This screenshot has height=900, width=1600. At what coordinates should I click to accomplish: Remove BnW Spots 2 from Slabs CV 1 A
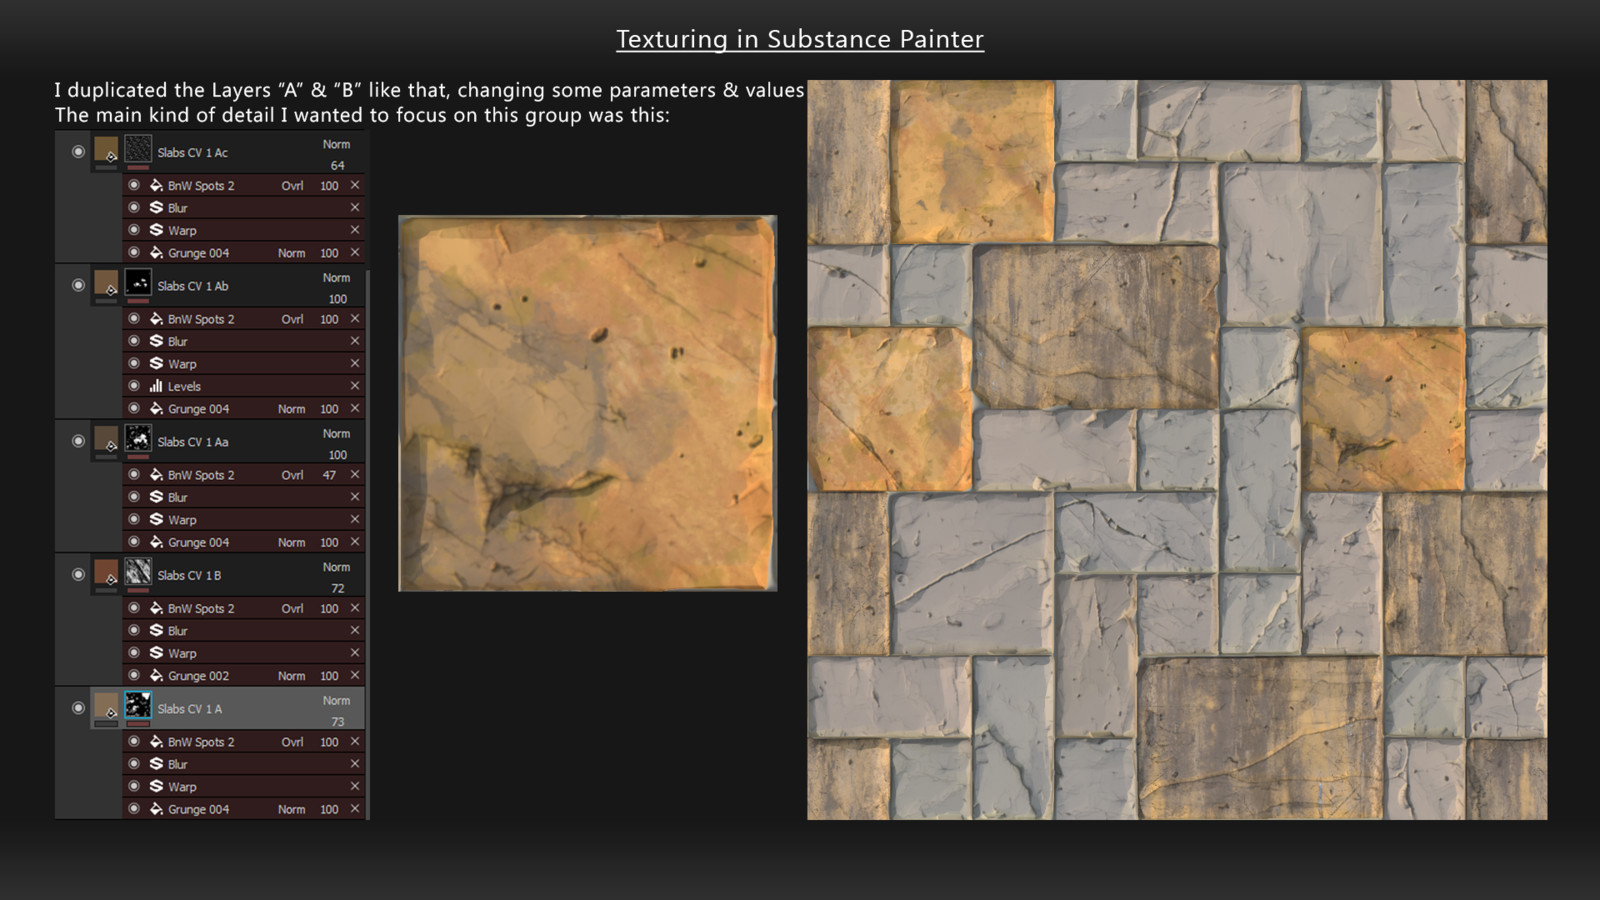tap(355, 742)
